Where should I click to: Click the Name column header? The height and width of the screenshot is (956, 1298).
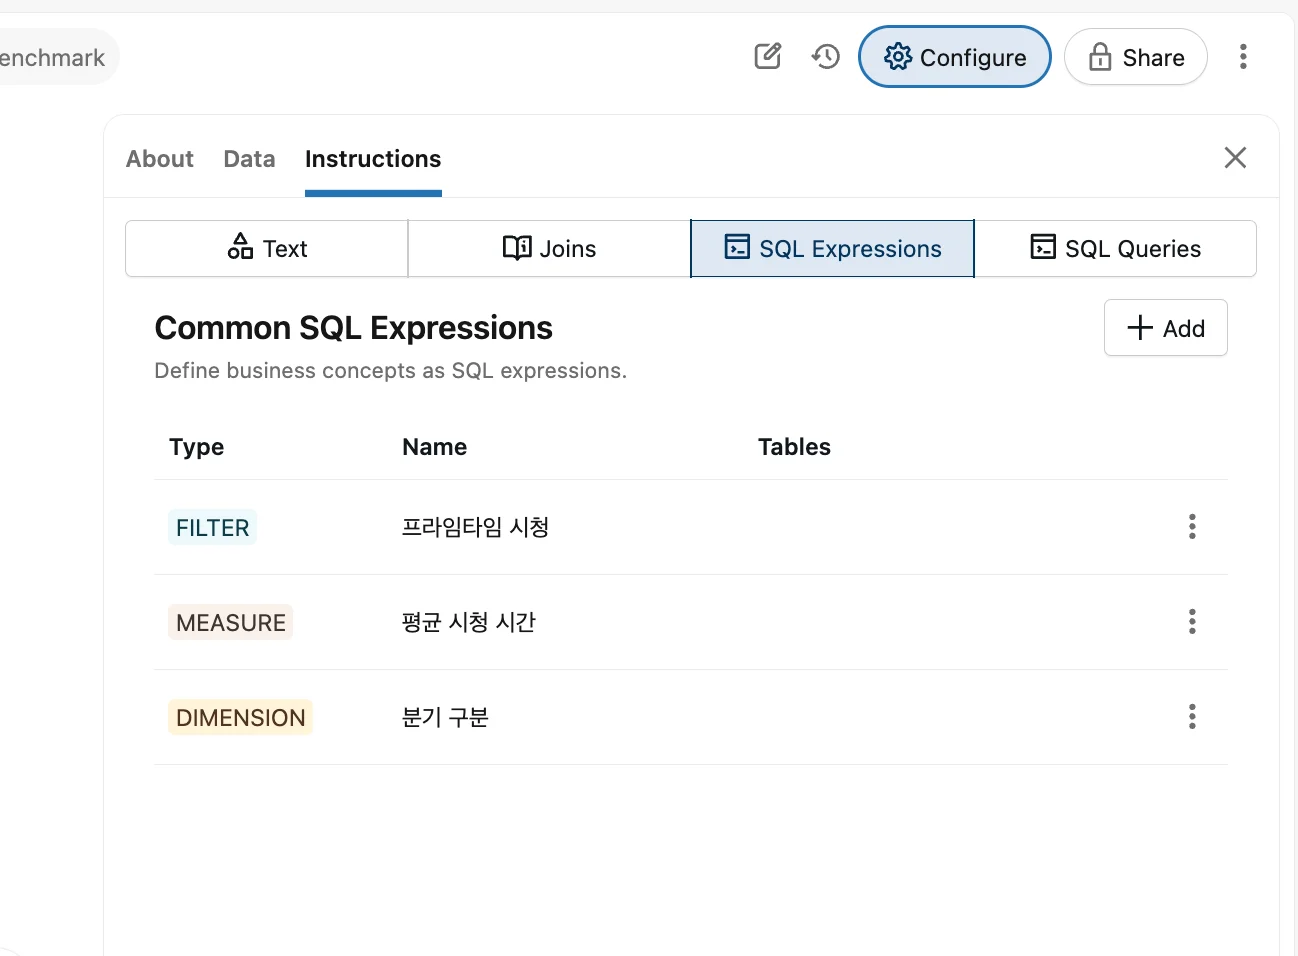(x=434, y=447)
